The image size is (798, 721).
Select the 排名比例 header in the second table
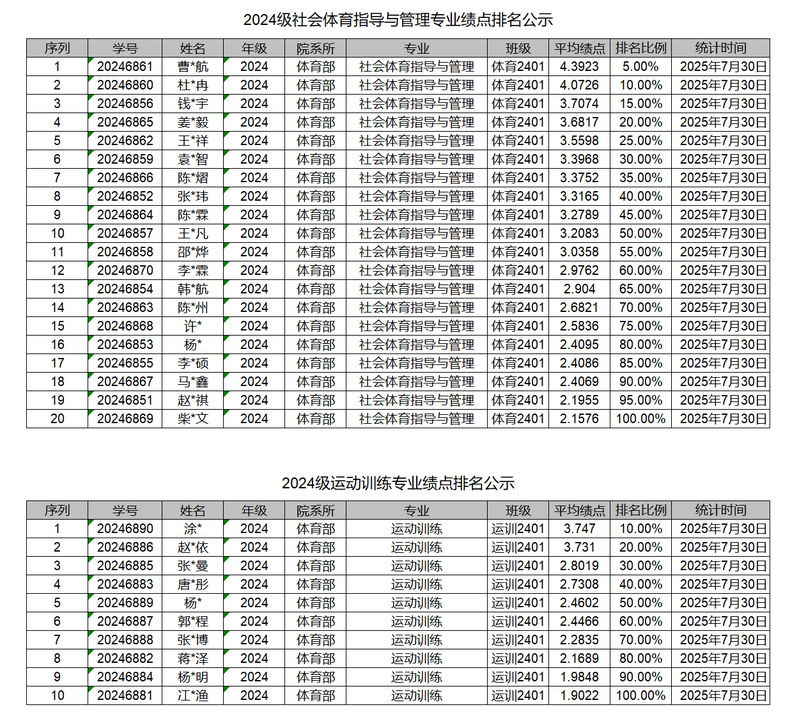(641, 510)
